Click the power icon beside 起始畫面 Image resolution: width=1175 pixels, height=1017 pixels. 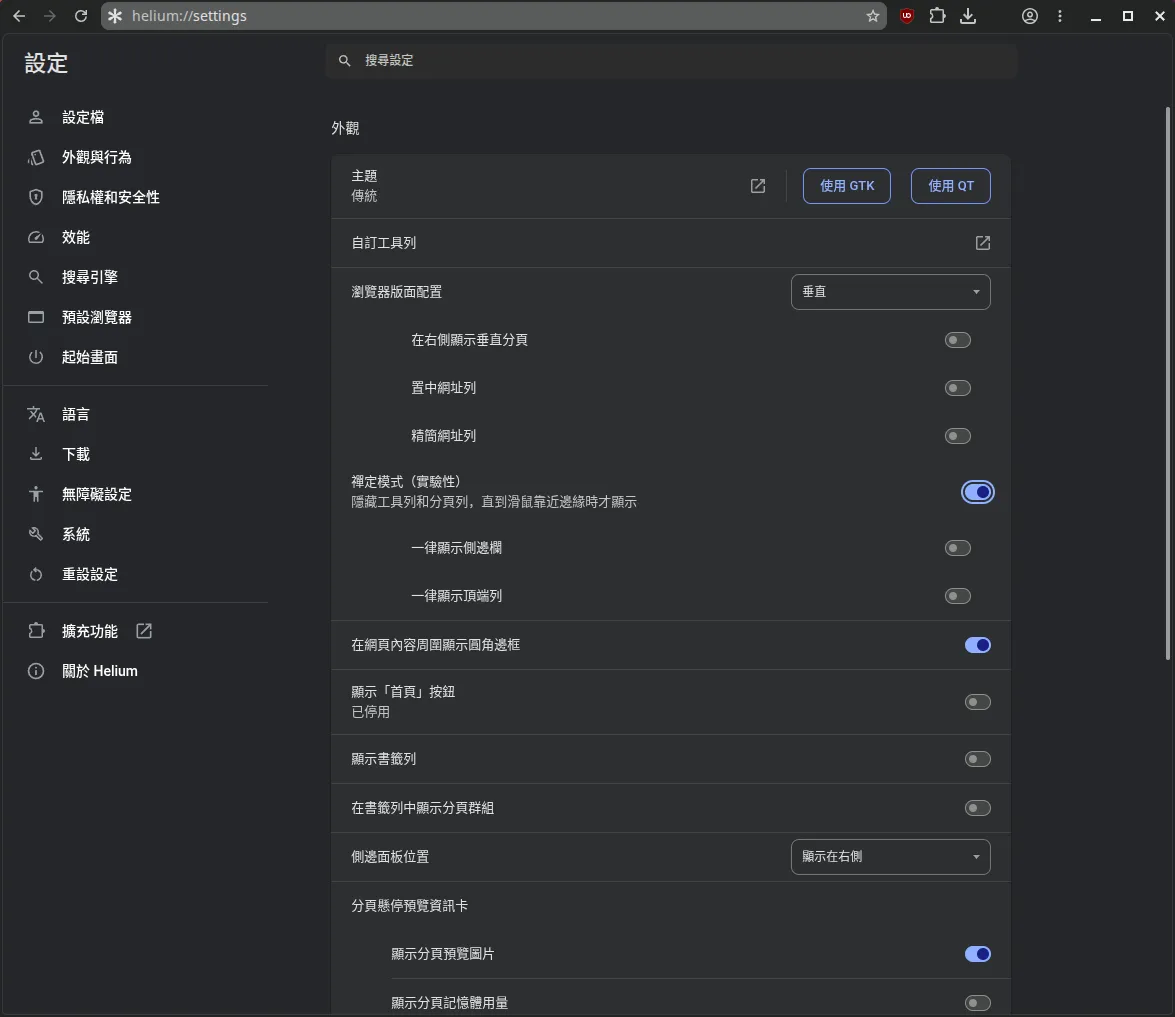(x=36, y=357)
